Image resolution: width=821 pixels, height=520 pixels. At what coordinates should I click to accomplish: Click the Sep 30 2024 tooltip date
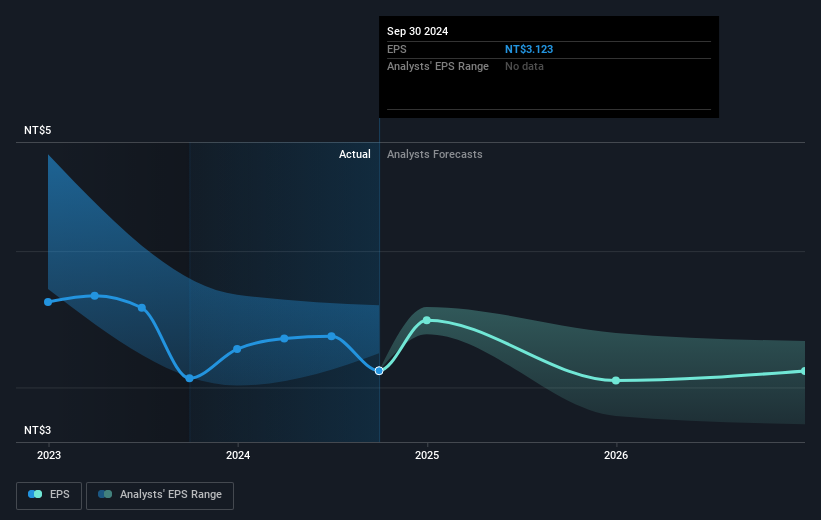tap(417, 31)
